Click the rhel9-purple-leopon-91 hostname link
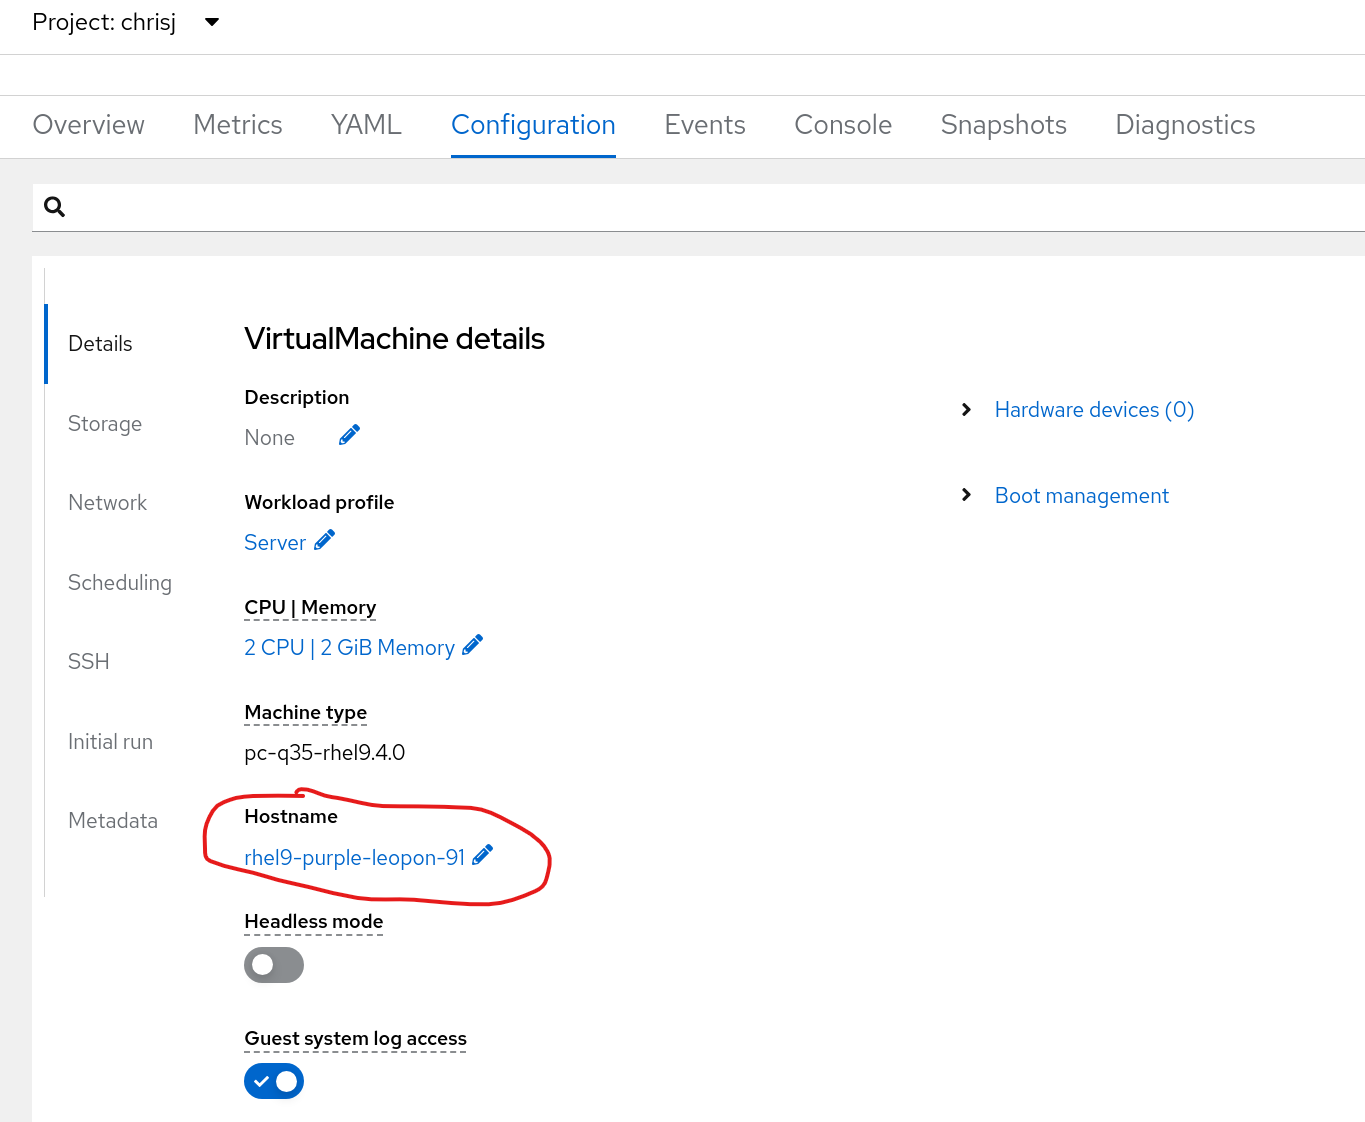Image resolution: width=1365 pixels, height=1122 pixels. point(354,858)
